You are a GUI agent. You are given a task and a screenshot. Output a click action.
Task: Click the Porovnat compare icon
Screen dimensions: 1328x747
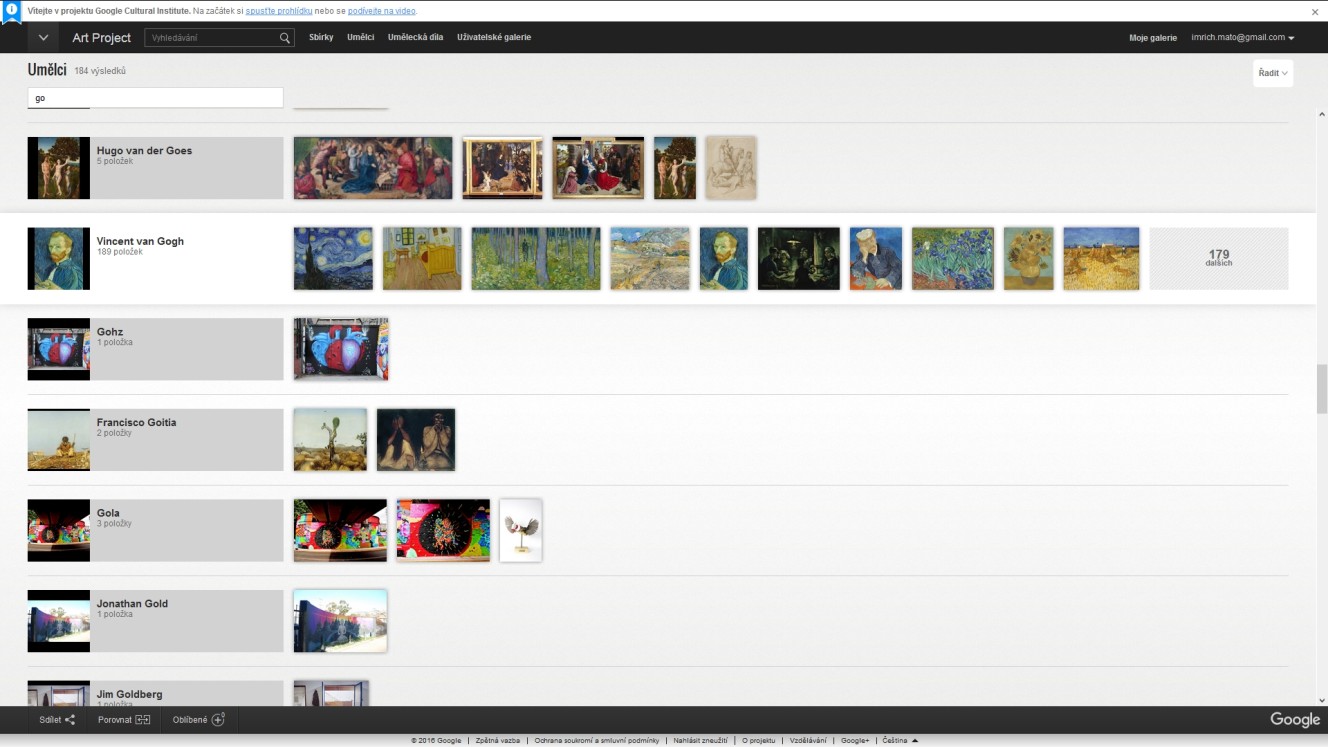(143, 720)
